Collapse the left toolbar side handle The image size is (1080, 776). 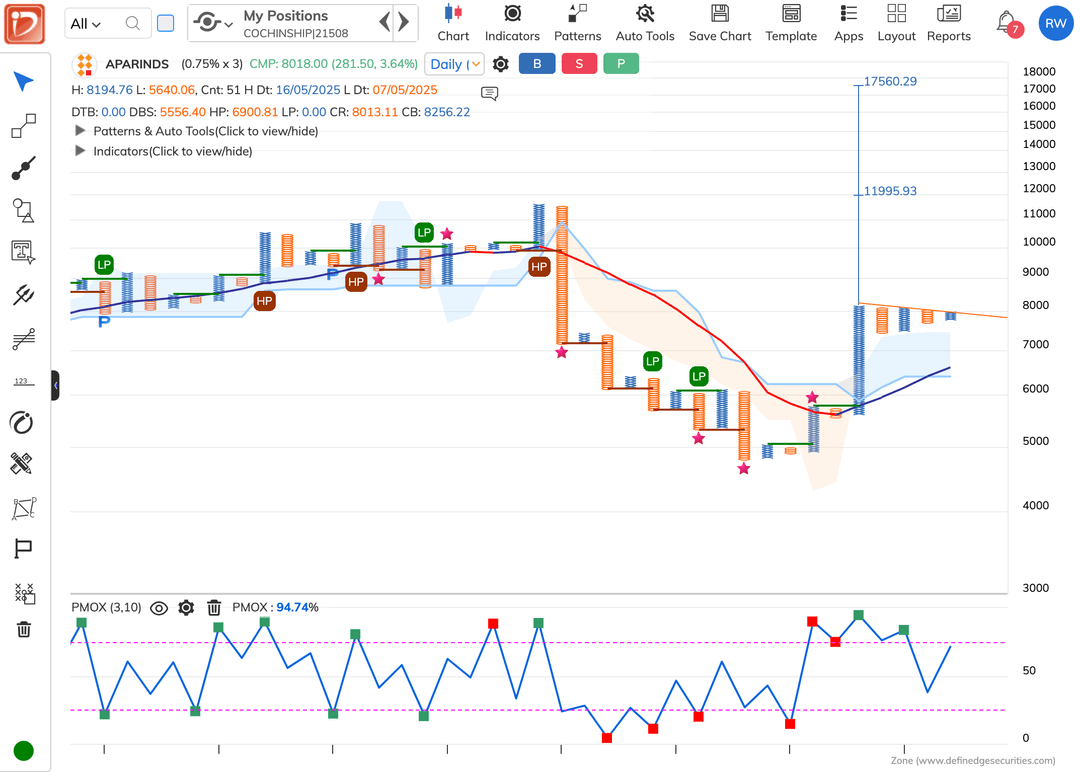(55, 386)
